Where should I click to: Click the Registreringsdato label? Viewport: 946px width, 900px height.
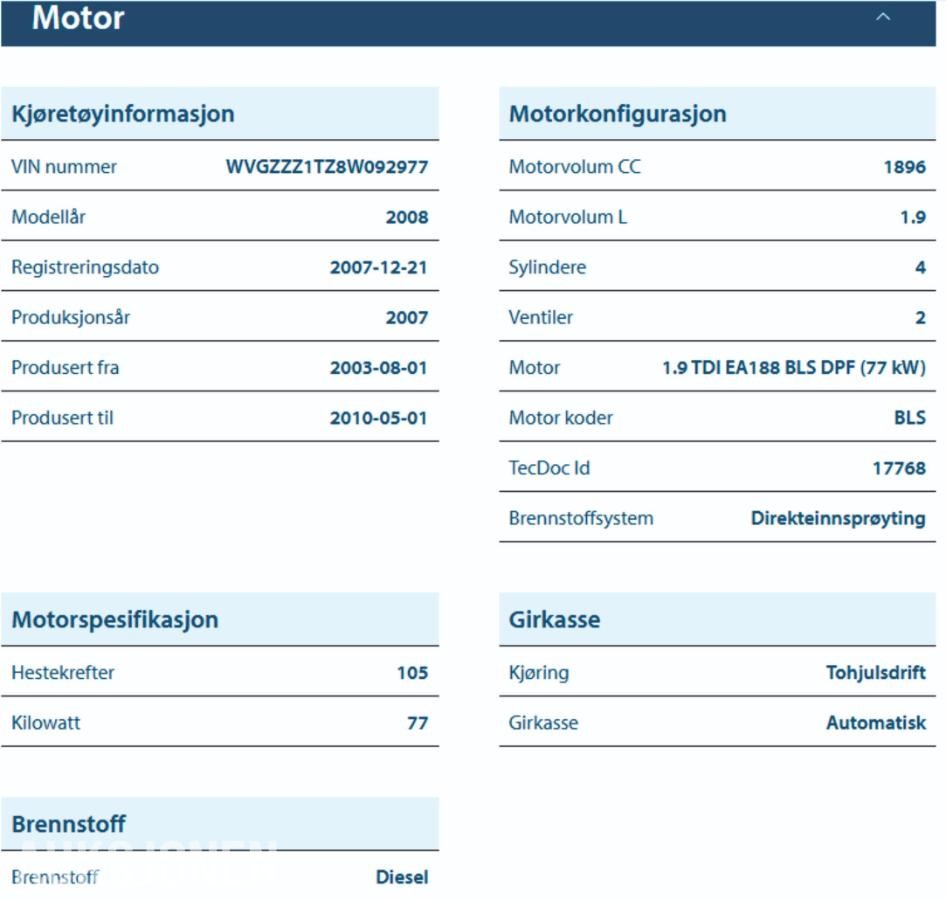(x=85, y=267)
